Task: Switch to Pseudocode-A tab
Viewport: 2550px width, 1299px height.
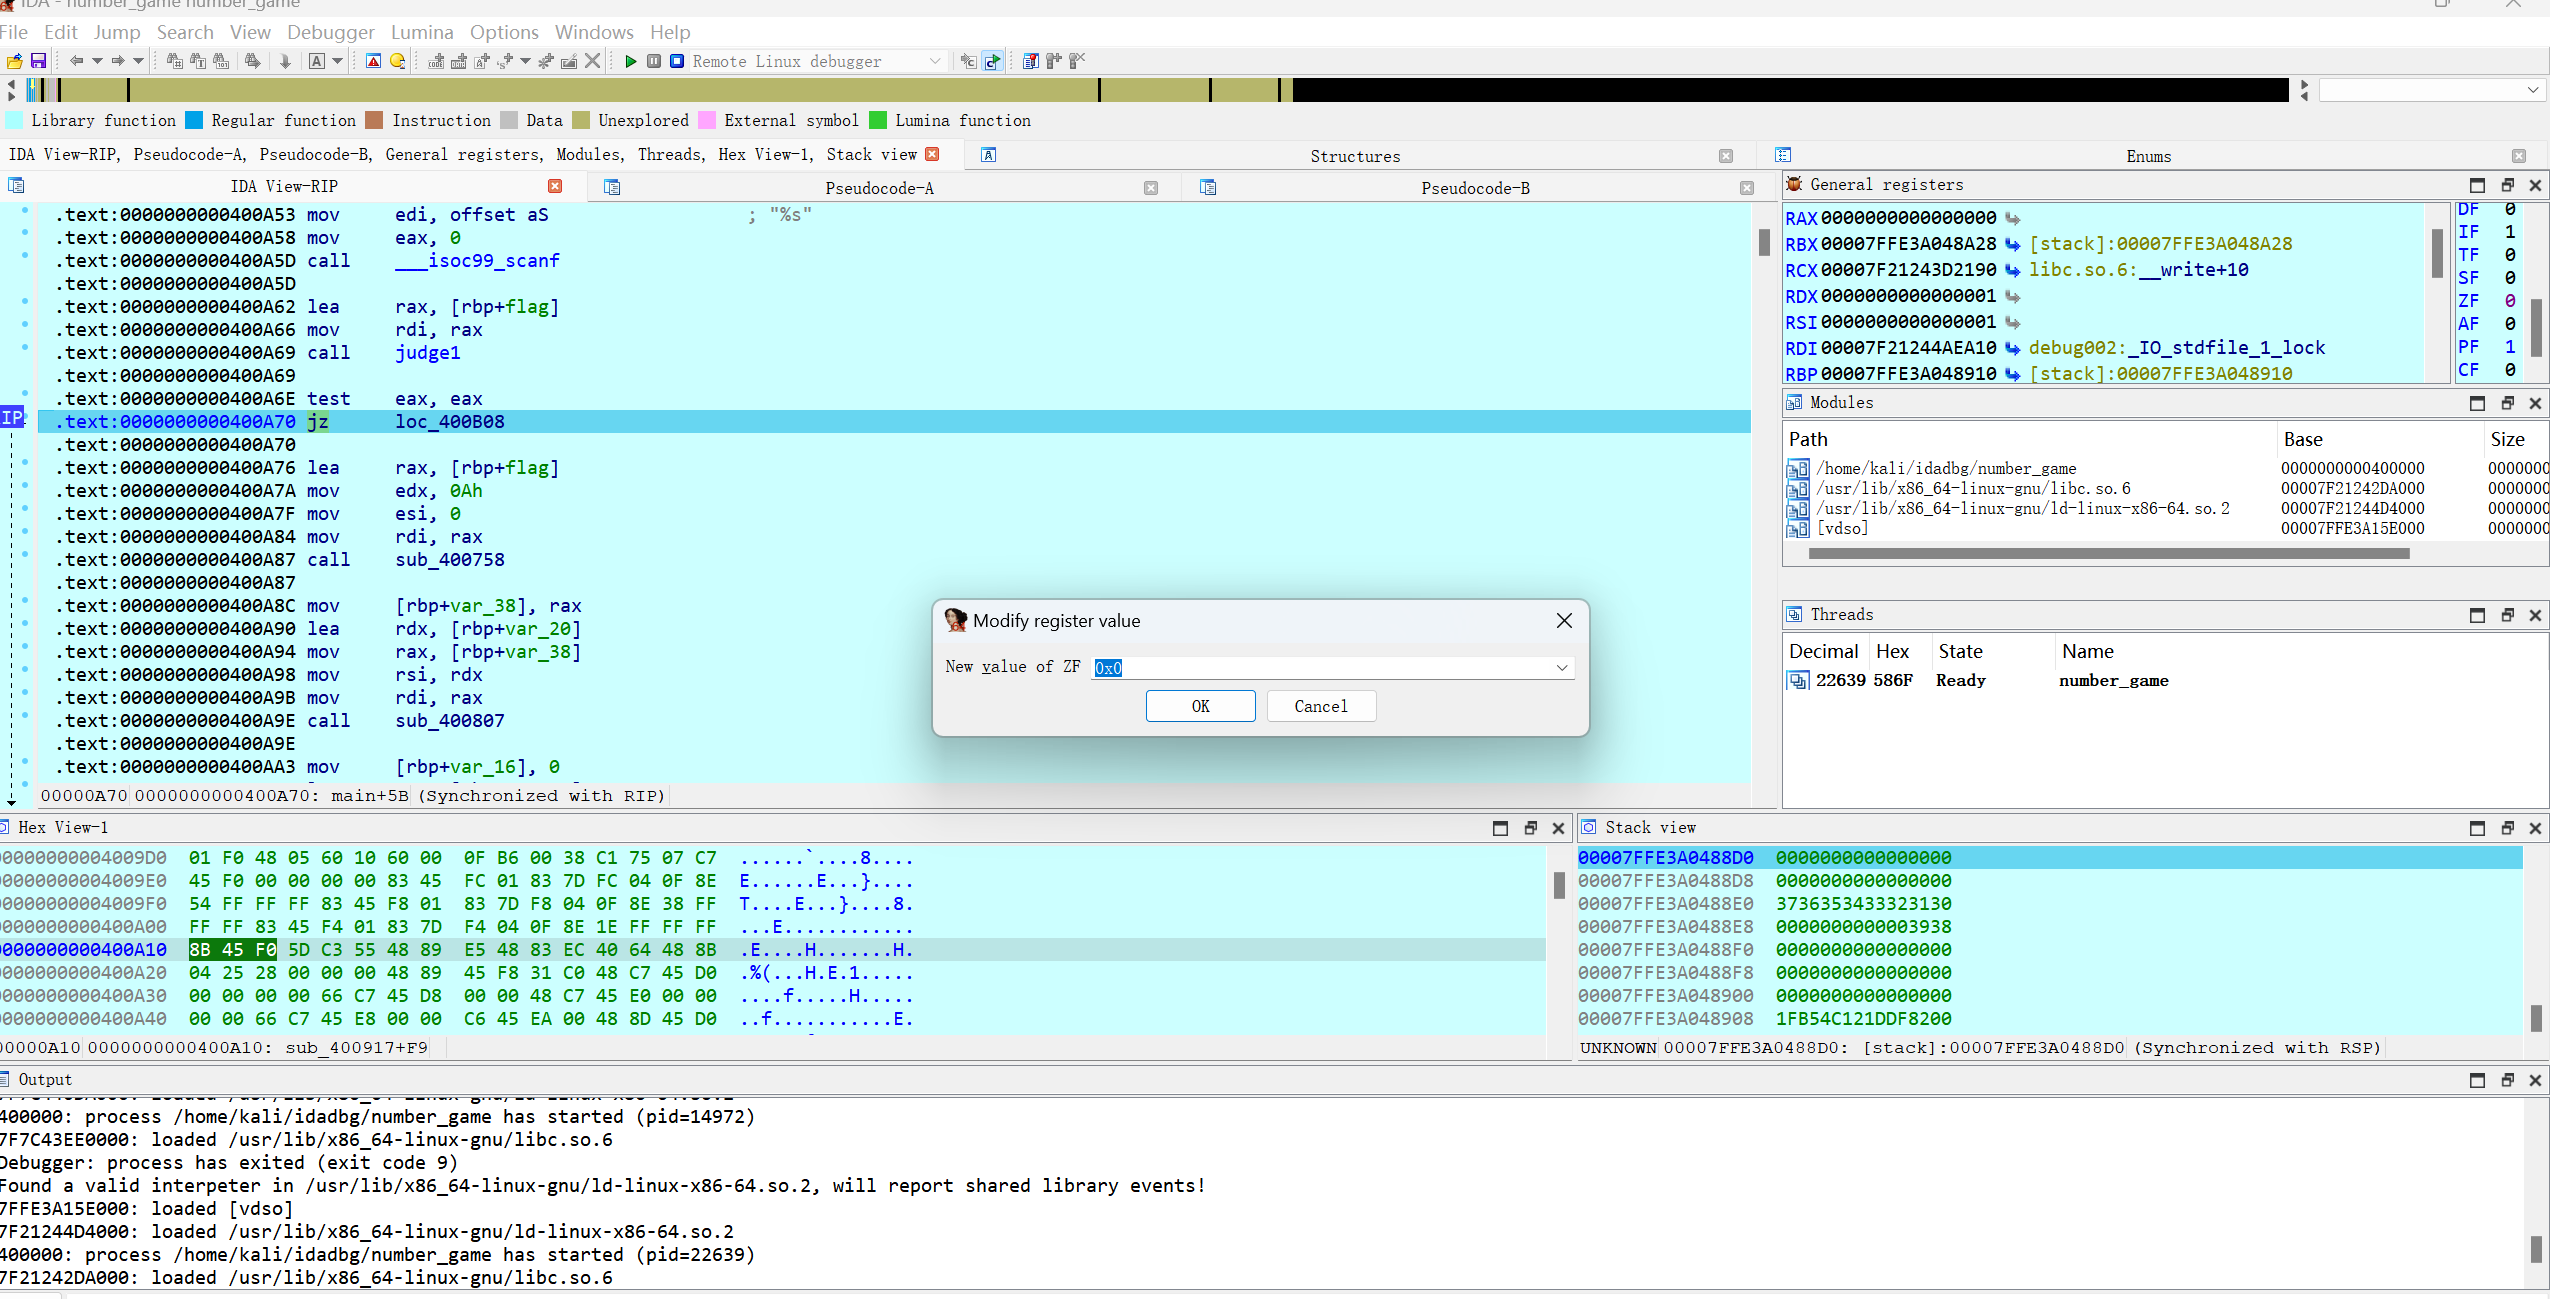Action: [x=879, y=188]
